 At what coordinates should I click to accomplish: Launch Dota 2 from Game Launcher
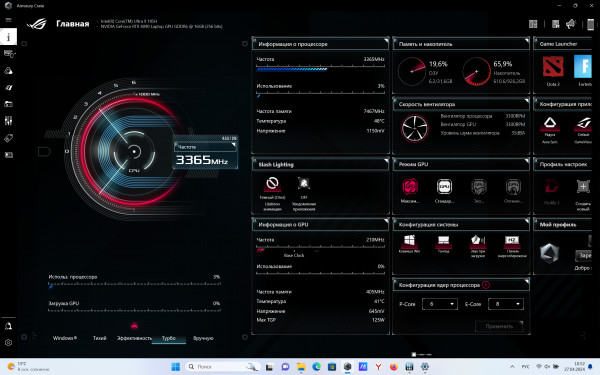[553, 67]
